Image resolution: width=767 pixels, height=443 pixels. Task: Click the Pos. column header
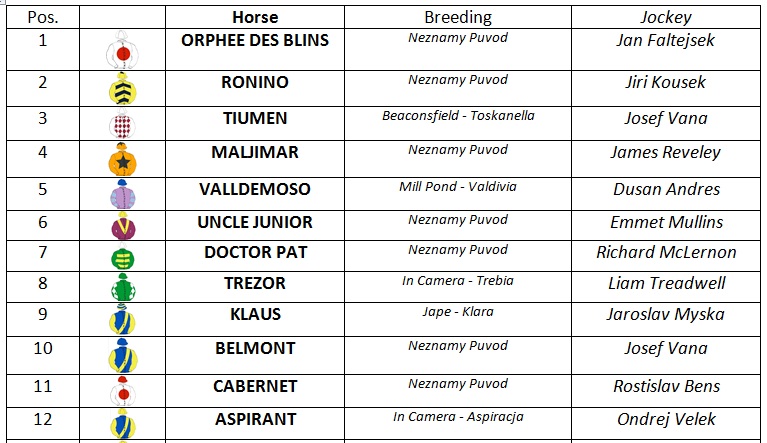coord(43,17)
